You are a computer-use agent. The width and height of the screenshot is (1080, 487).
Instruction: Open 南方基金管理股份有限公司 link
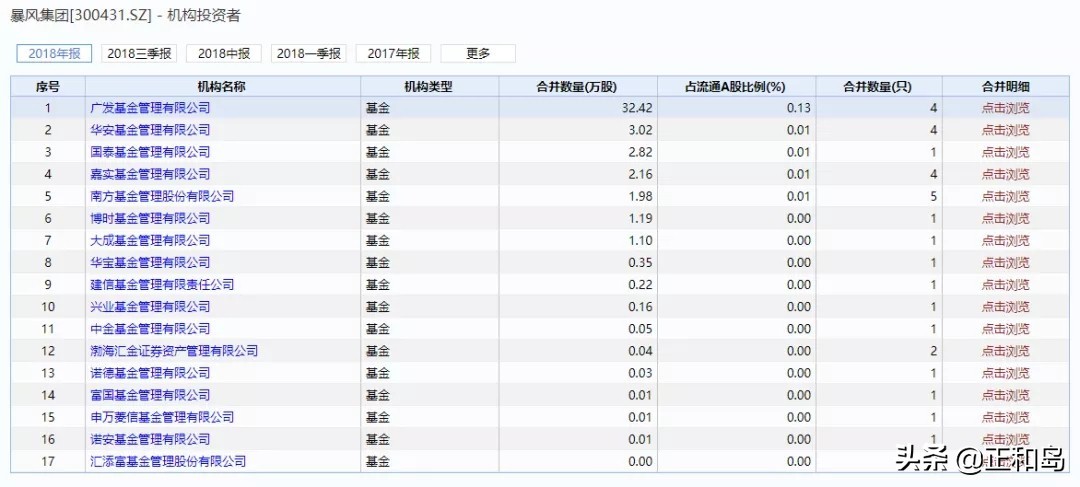click(x=162, y=196)
